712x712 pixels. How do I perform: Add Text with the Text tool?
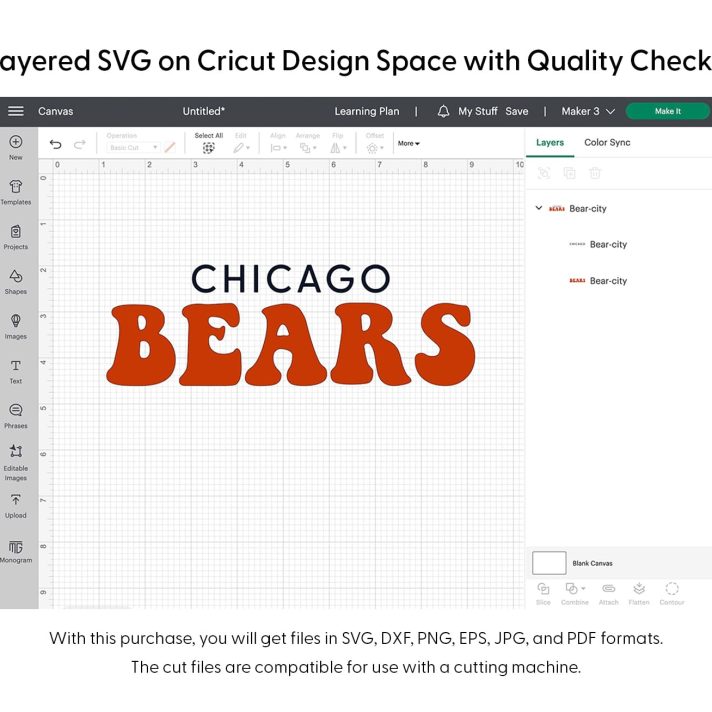16,371
